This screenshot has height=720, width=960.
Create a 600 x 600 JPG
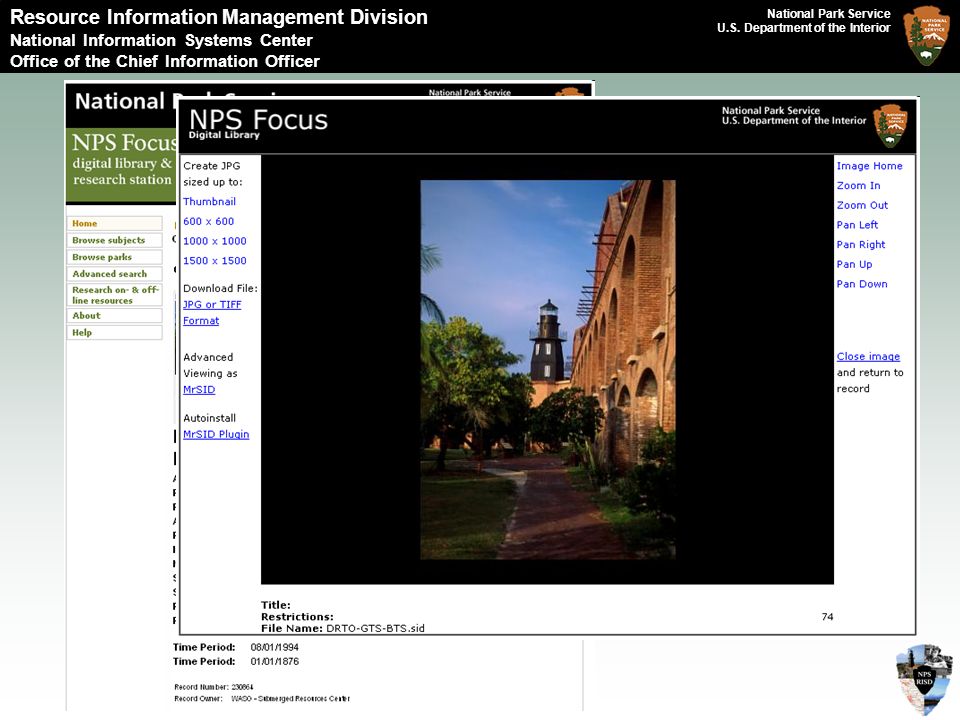[208, 221]
